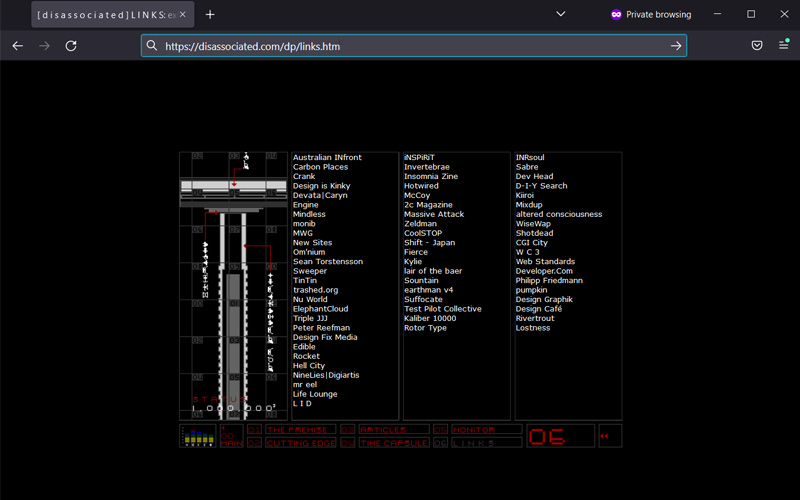Open the Life Lounge link
The height and width of the screenshot is (500, 800).
click(315, 394)
